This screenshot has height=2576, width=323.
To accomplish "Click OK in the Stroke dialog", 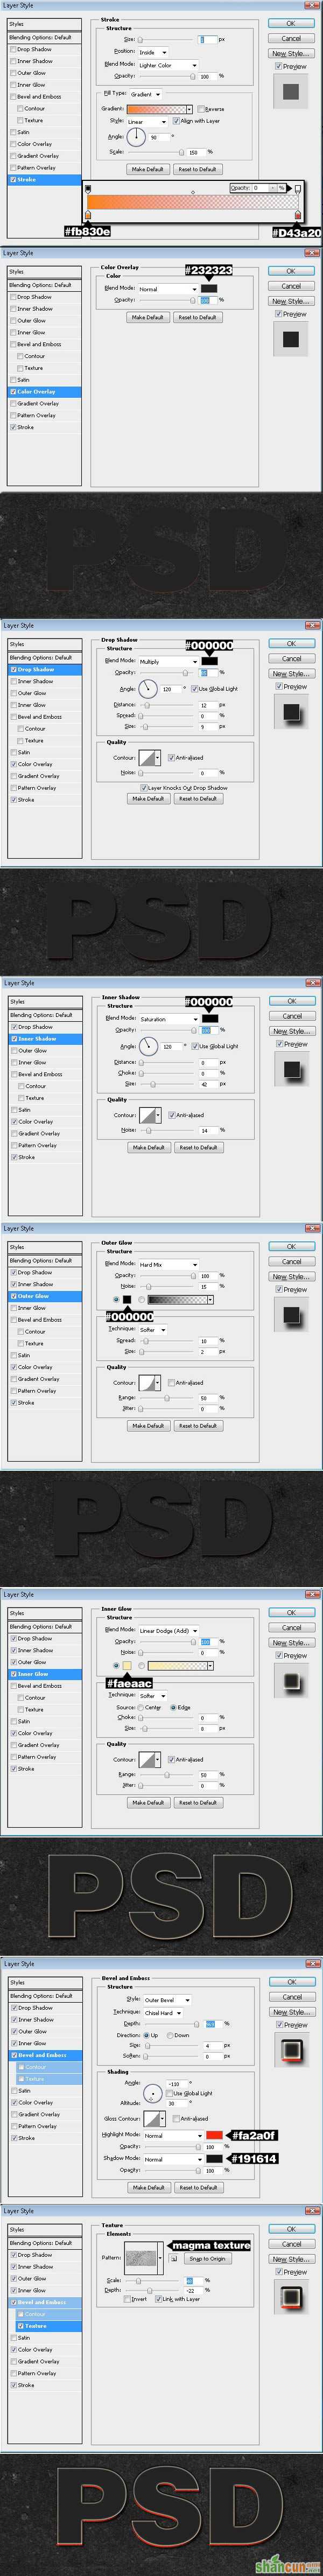I will click(291, 23).
